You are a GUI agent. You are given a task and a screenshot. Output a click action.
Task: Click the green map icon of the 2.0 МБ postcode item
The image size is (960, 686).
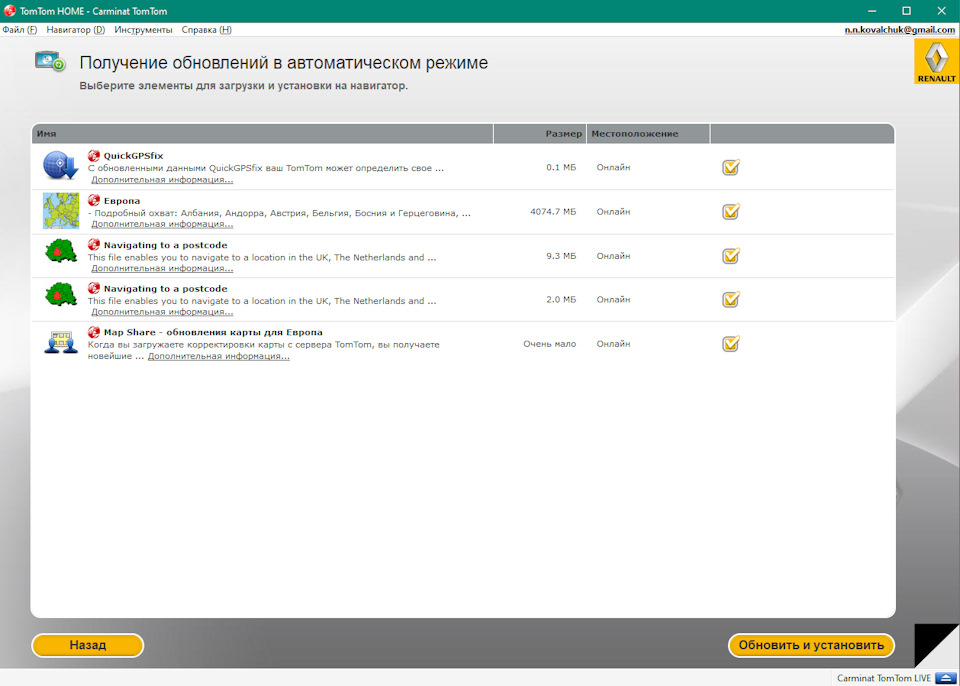click(x=61, y=295)
